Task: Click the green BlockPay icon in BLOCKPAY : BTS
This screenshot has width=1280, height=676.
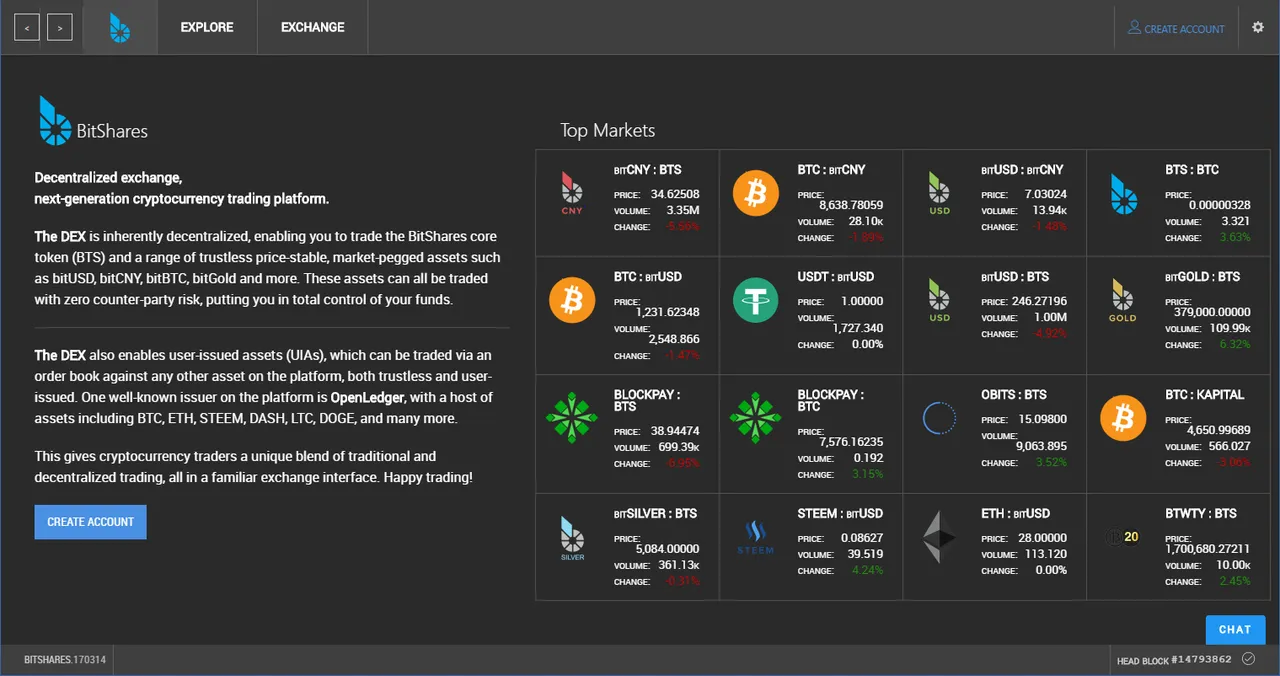Action: tap(572, 418)
